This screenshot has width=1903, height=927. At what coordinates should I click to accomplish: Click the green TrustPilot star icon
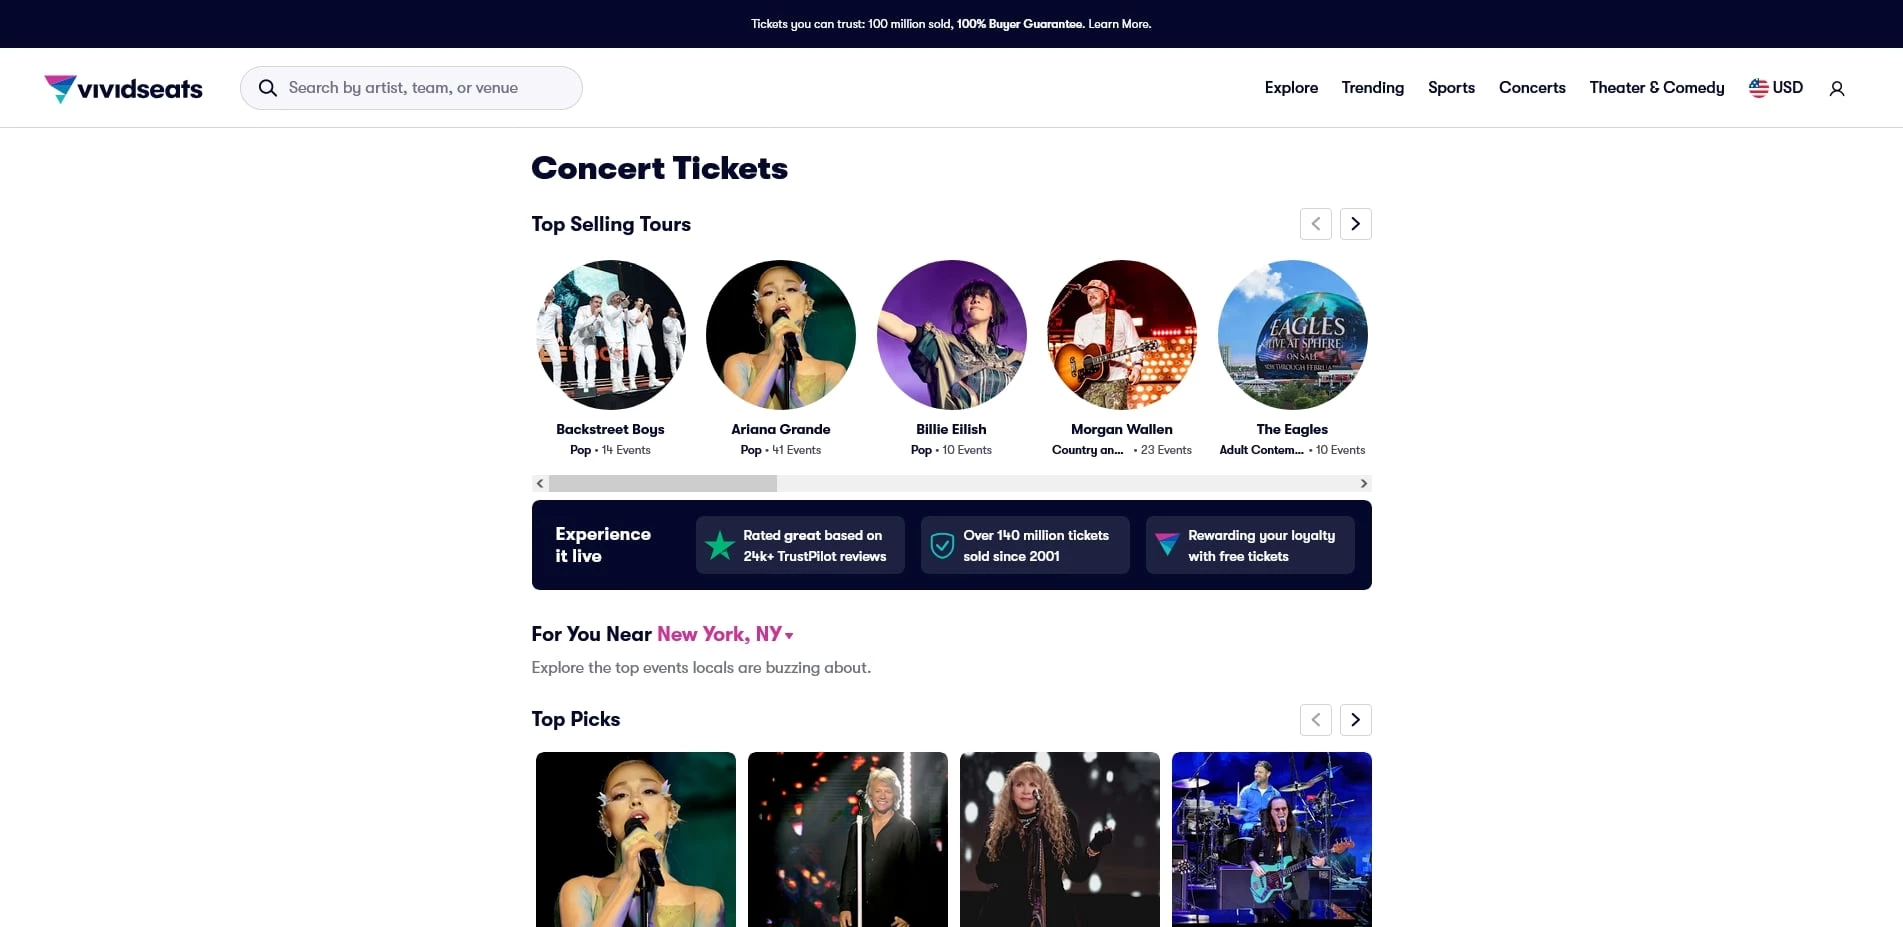pyautogui.click(x=719, y=545)
